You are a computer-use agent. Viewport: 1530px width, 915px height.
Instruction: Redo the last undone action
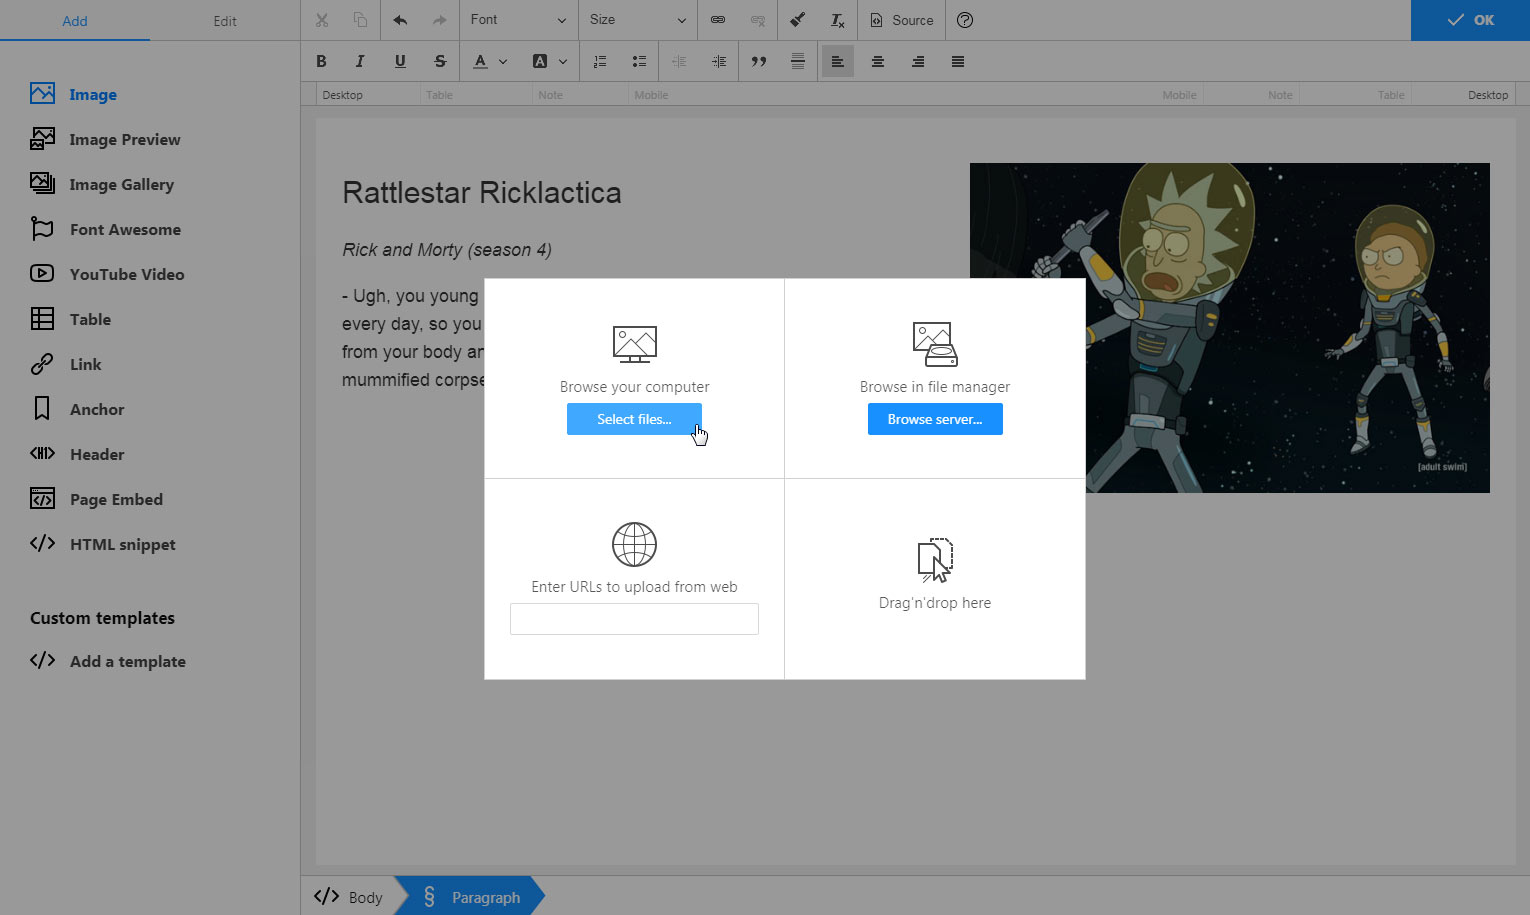point(439,20)
